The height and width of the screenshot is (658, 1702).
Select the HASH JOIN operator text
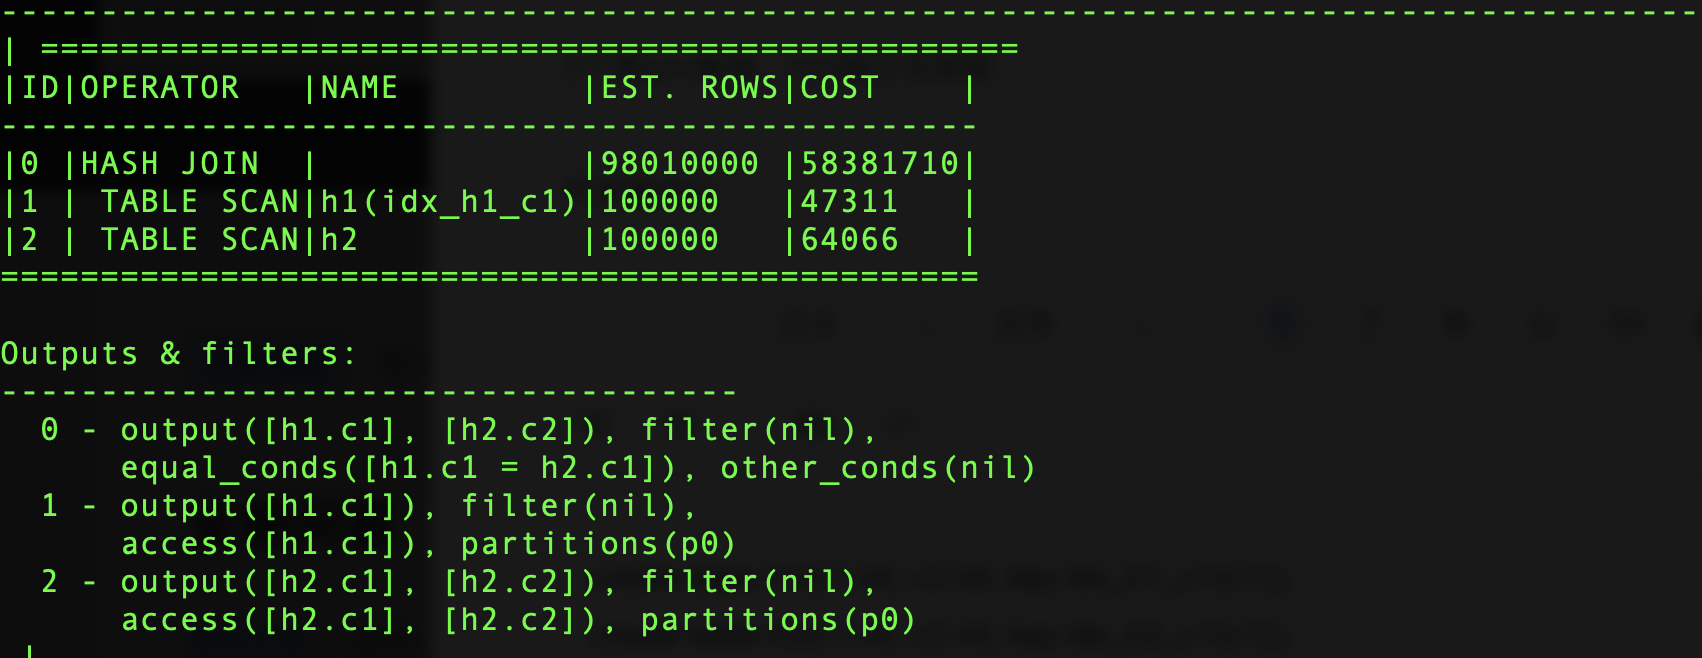tap(170, 164)
